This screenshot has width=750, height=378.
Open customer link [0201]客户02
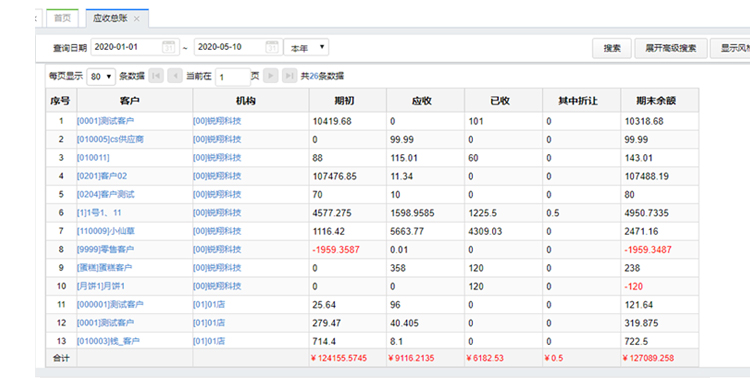point(102,176)
